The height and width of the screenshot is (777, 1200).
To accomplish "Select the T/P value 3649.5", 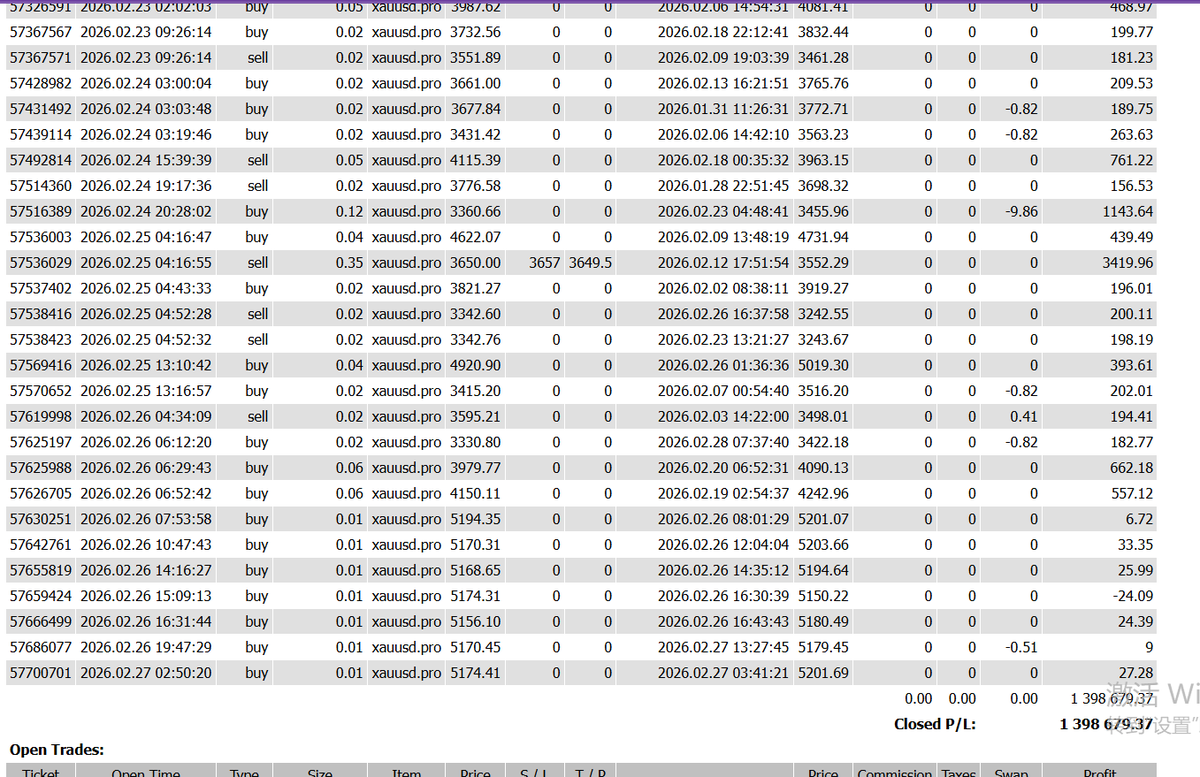I will (x=590, y=263).
